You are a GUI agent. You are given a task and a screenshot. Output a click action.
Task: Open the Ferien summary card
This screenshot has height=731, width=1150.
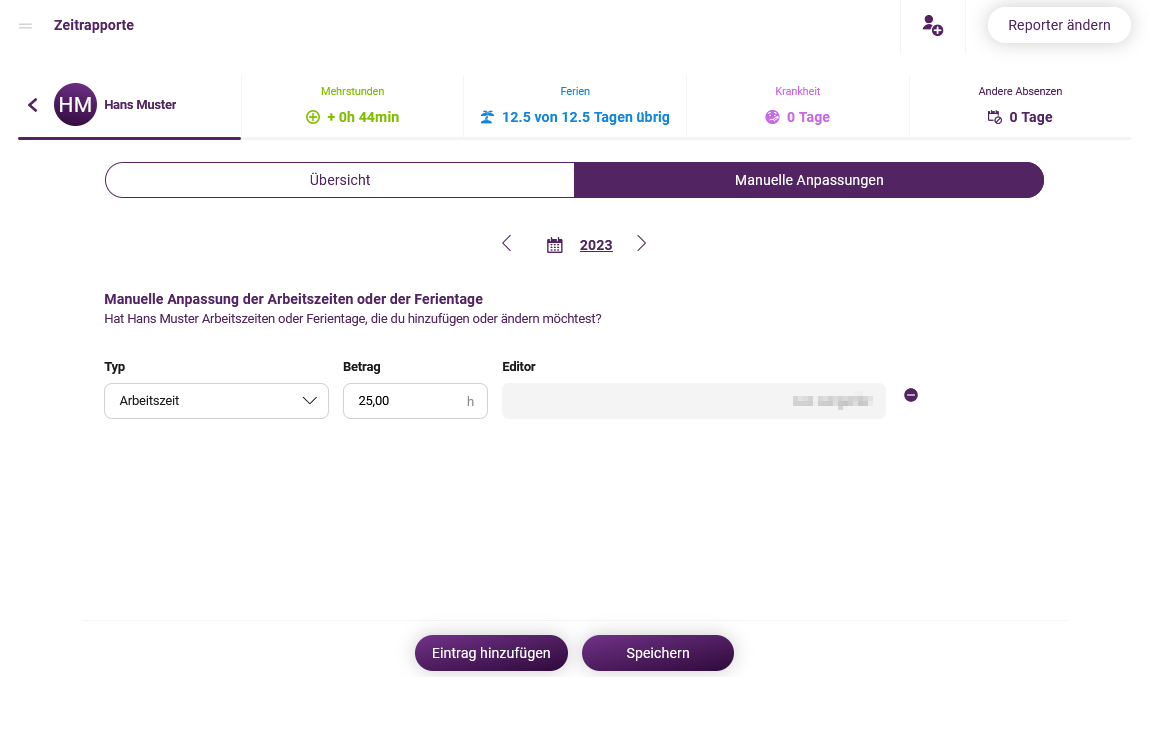575,106
